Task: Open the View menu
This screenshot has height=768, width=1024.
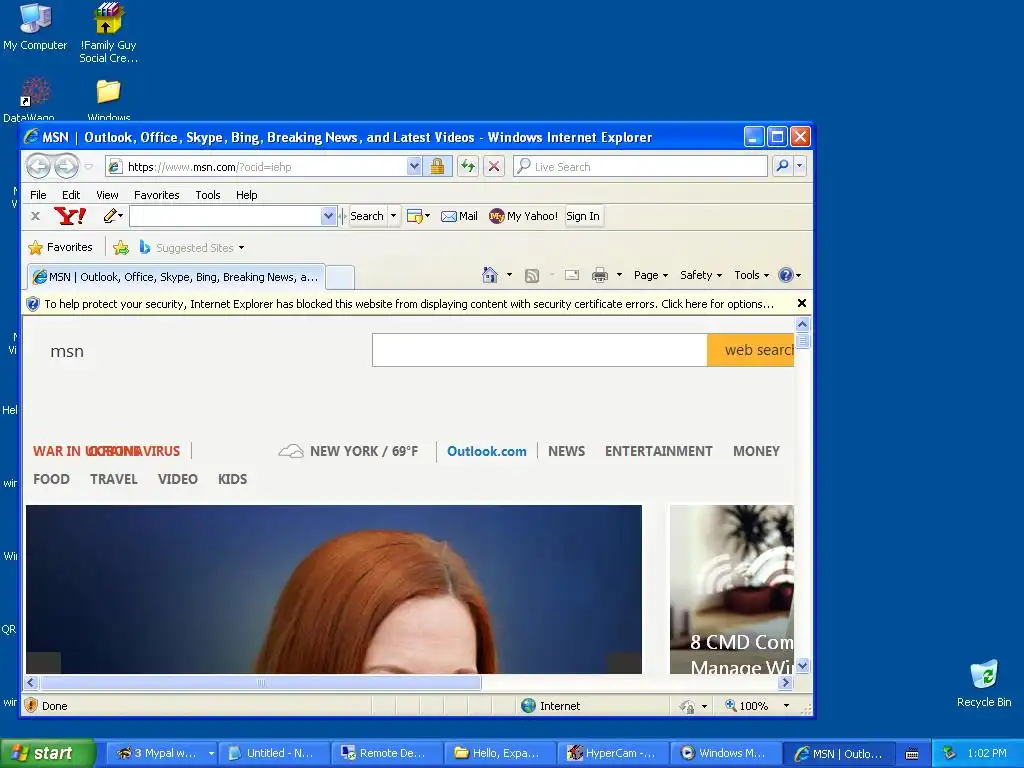Action: pyautogui.click(x=107, y=195)
